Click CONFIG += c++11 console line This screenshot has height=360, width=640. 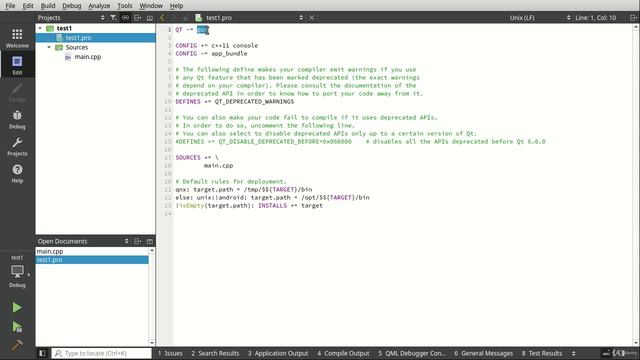point(217,46)
